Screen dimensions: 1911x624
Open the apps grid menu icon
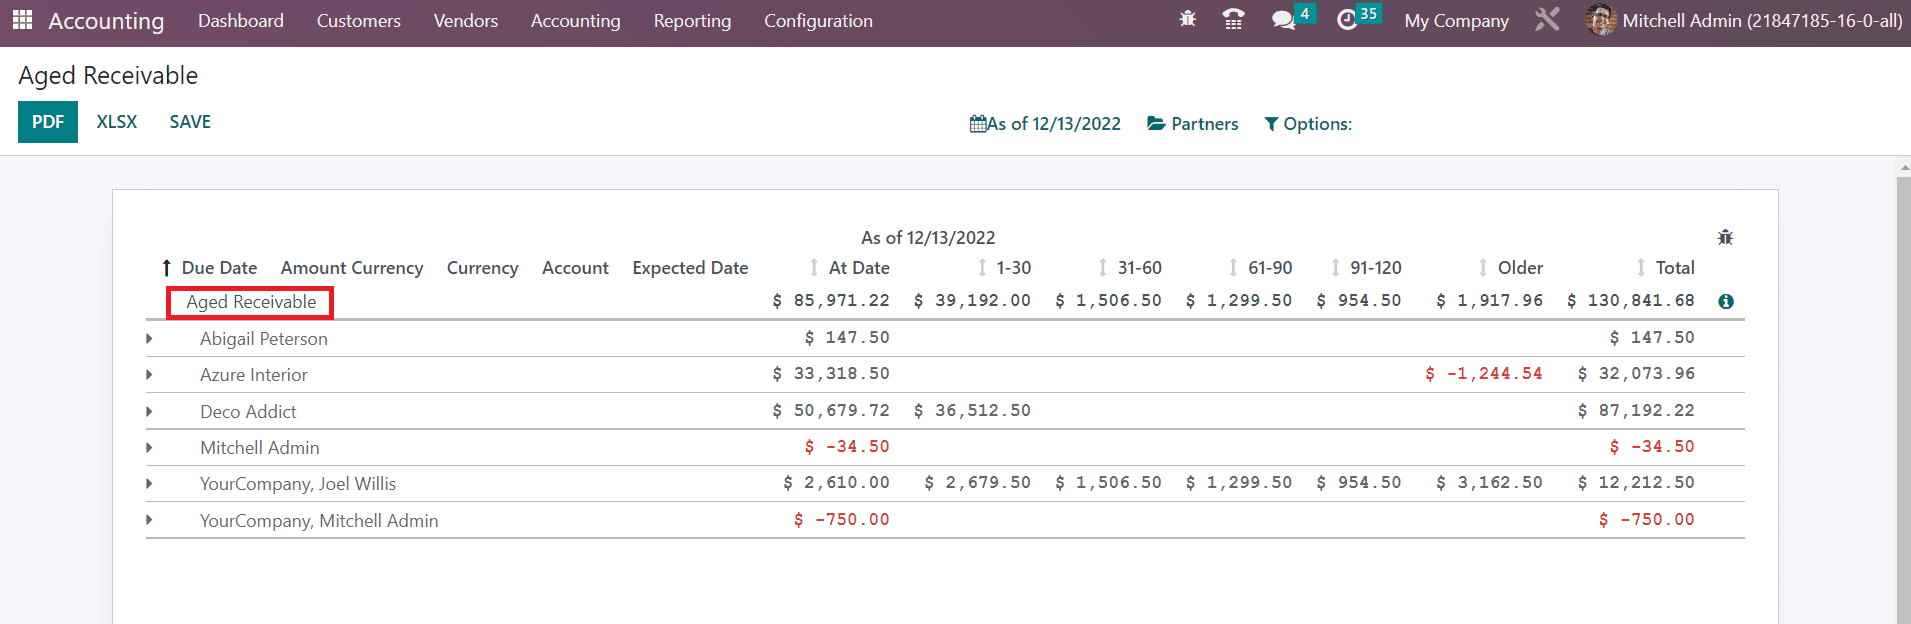coord(22,20)
